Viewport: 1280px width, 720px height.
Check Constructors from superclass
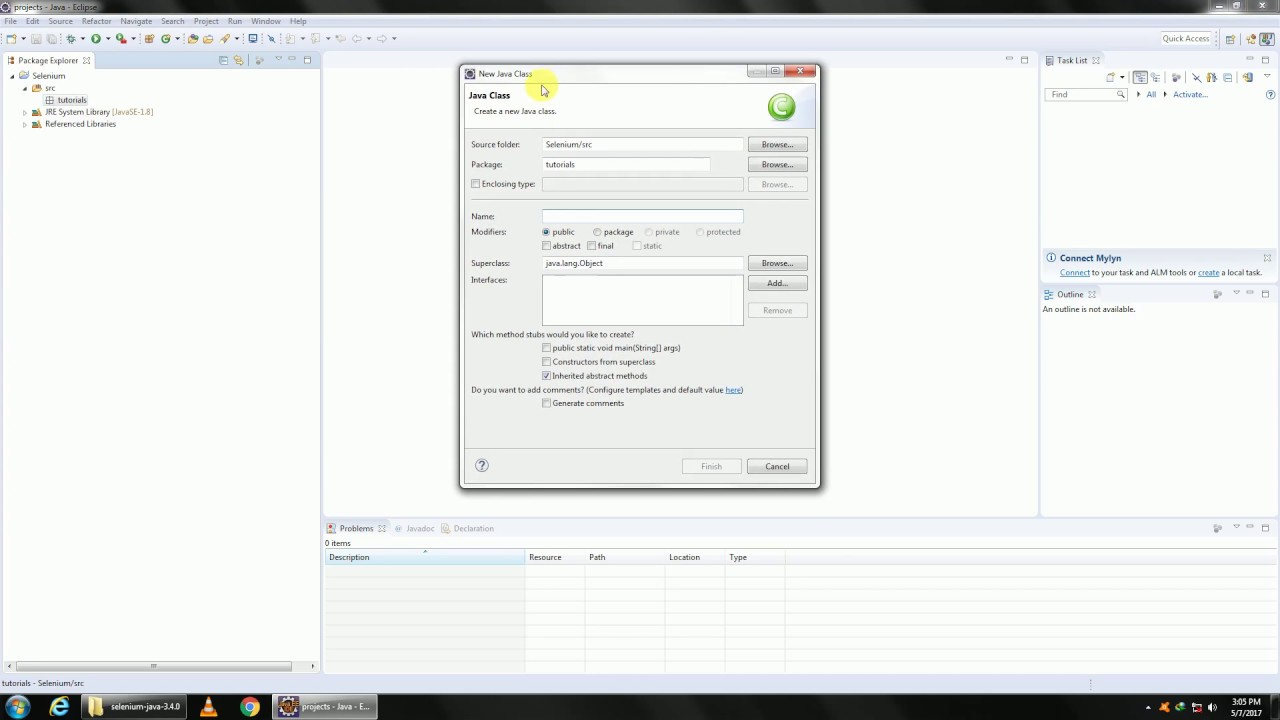point(547,362)
